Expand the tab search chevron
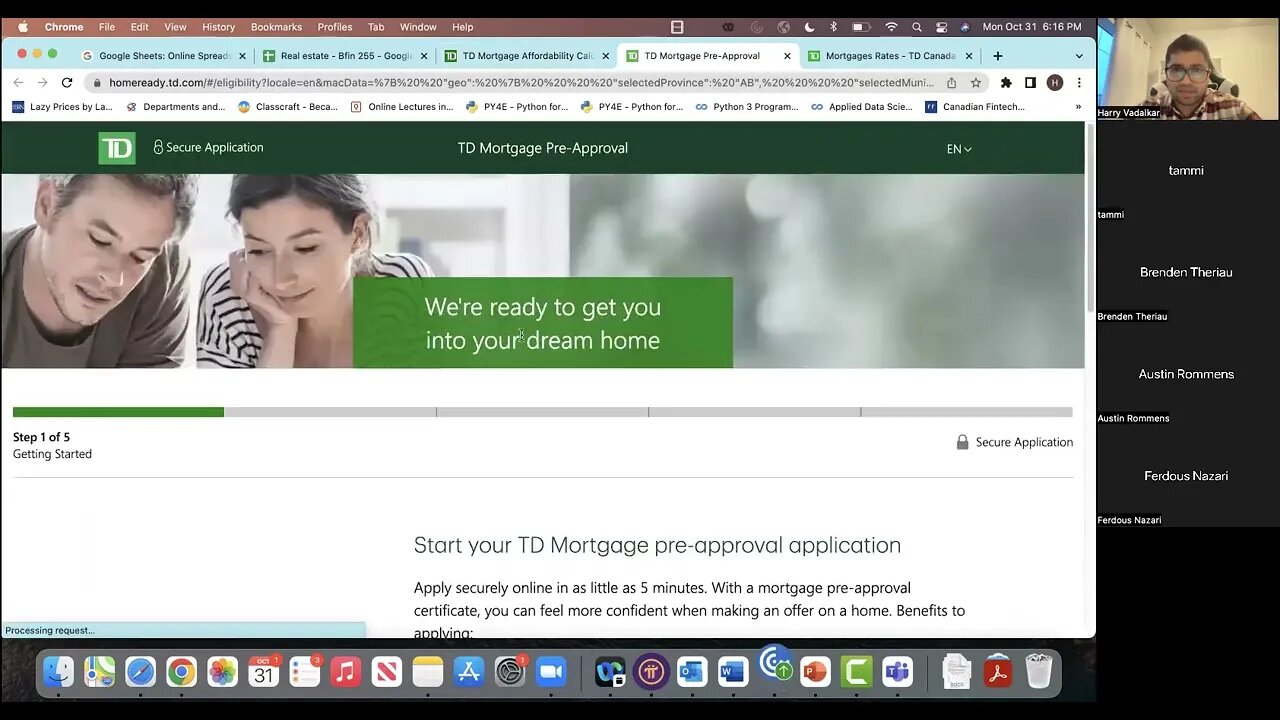The image size is (1280, 720). [x=1079, y=56]
